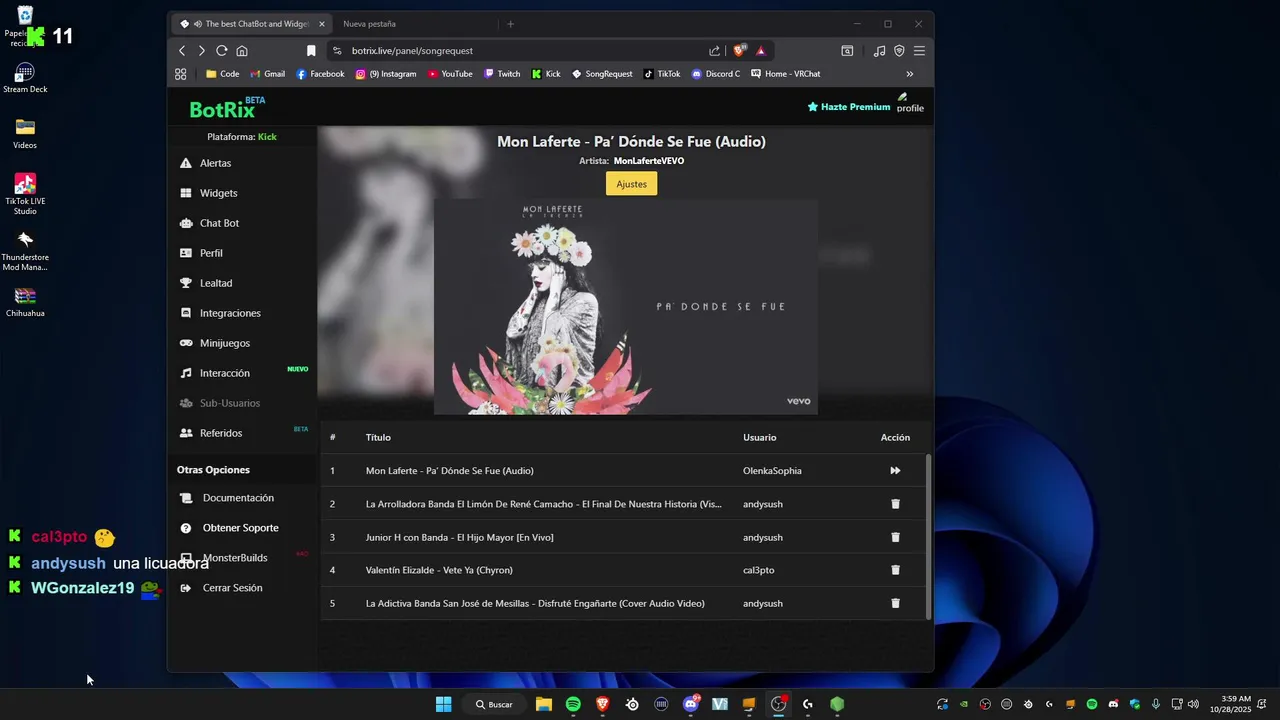Click OlenkaSophia in the Usuario column
1280x720 pixels.
(x=772, y=471)
